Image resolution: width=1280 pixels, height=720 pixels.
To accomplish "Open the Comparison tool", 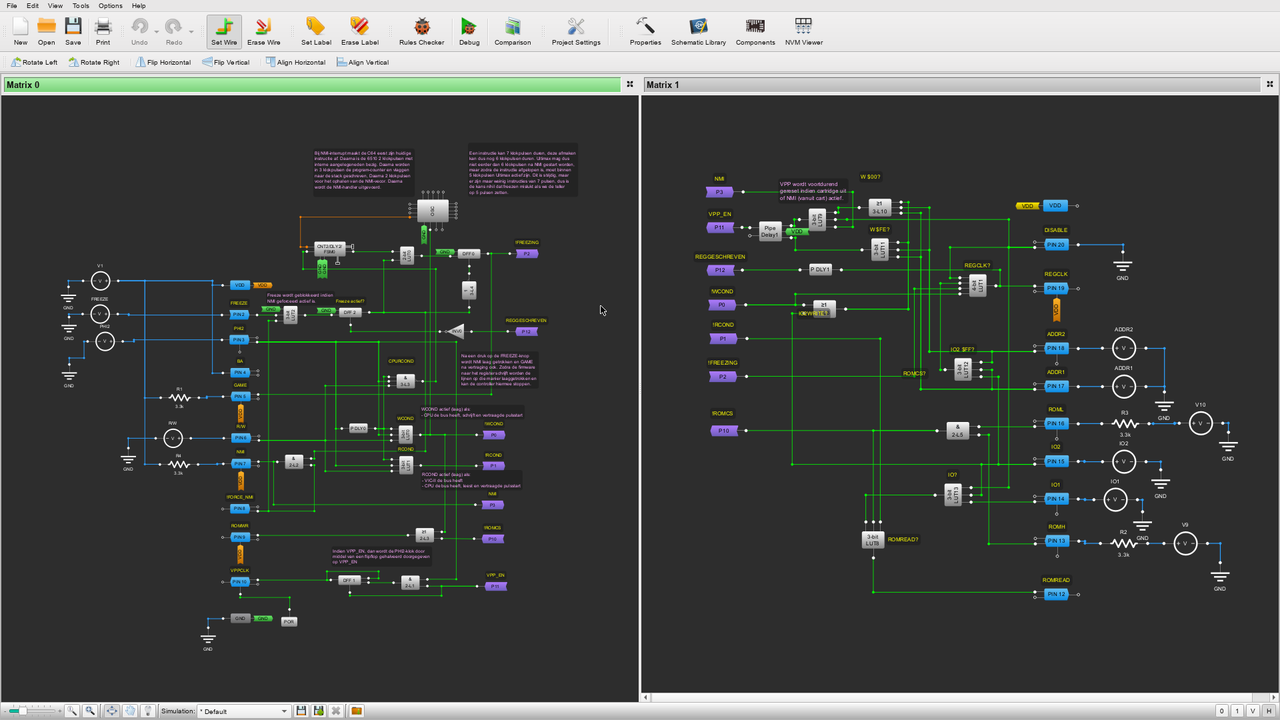I will [512, 31].
